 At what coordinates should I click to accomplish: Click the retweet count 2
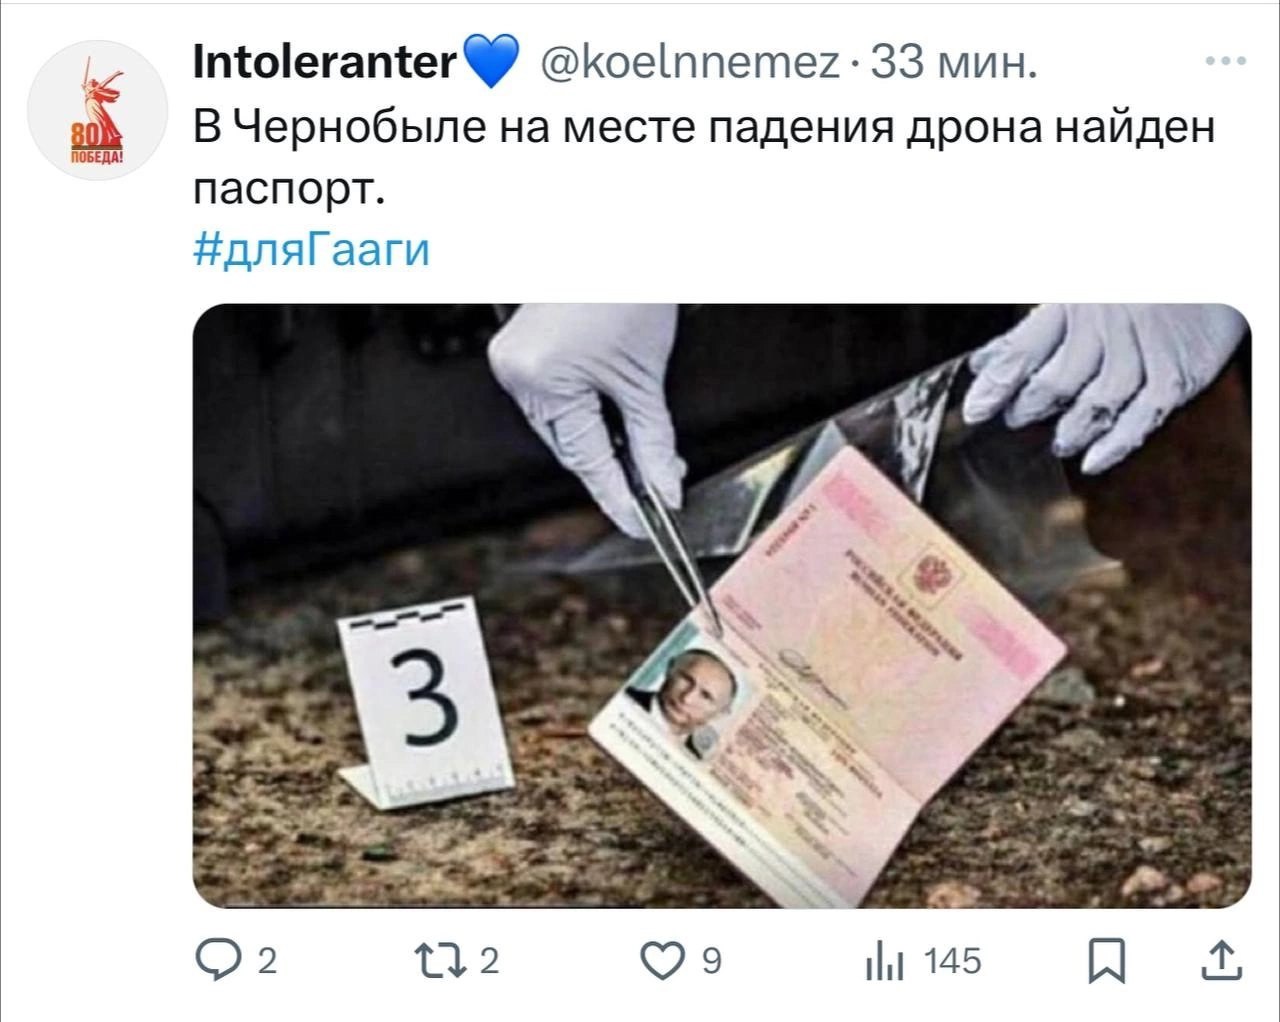489,962
